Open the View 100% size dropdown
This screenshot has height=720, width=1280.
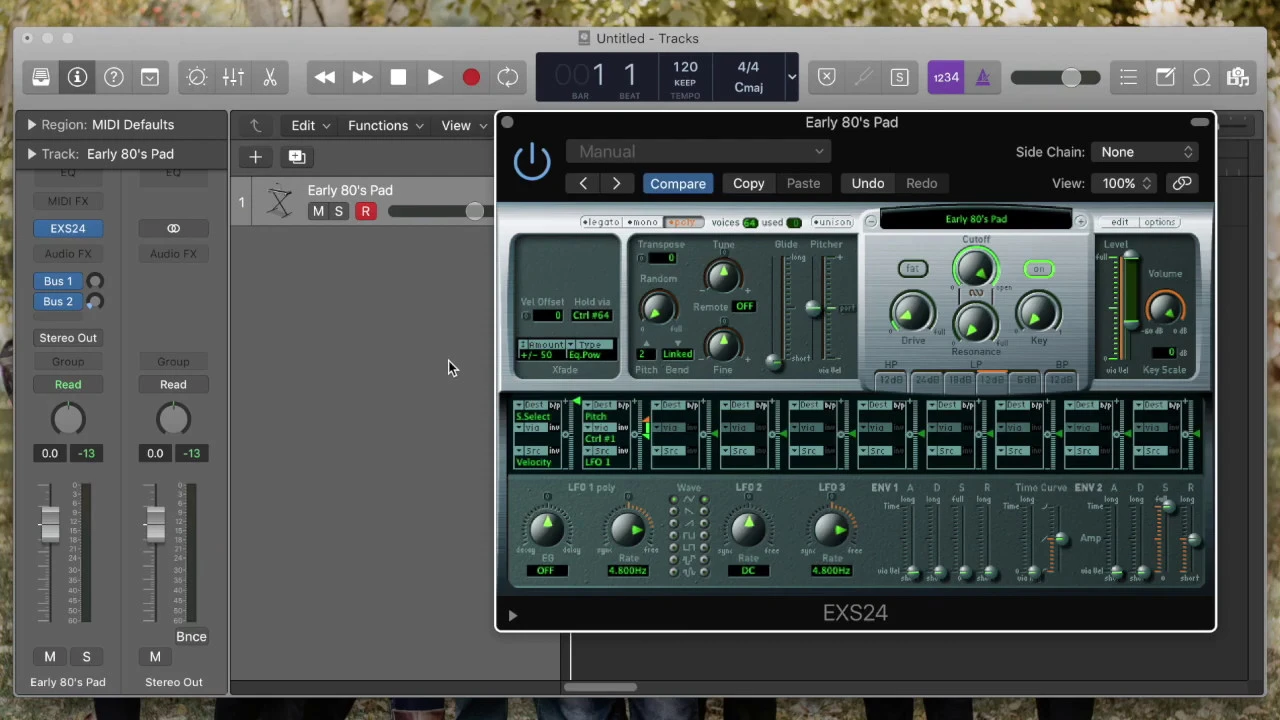tap(1124, 184)
